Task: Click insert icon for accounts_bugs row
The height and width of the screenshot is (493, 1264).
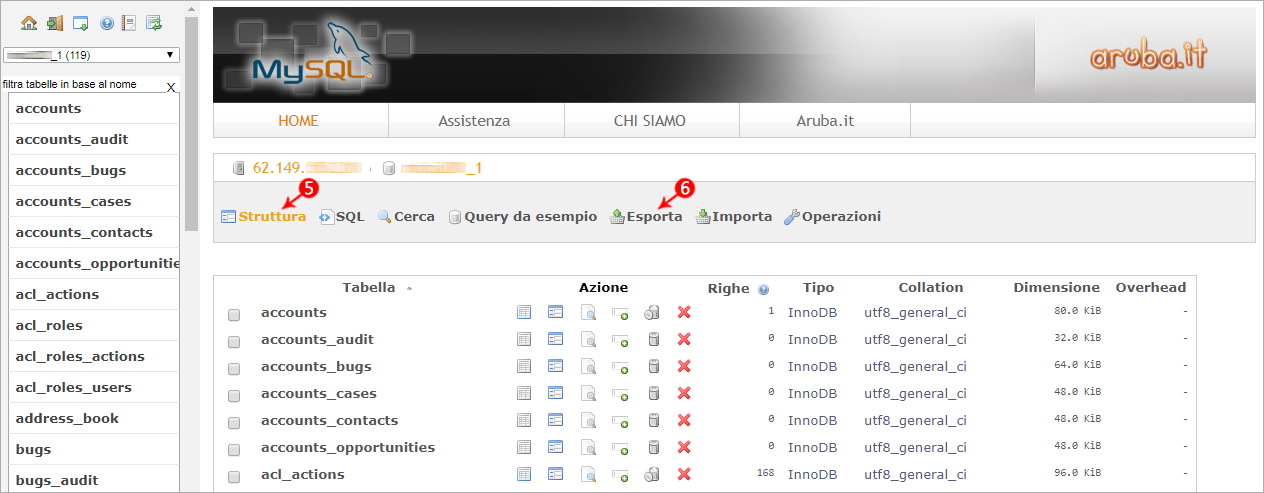Action: pos(620,367)
